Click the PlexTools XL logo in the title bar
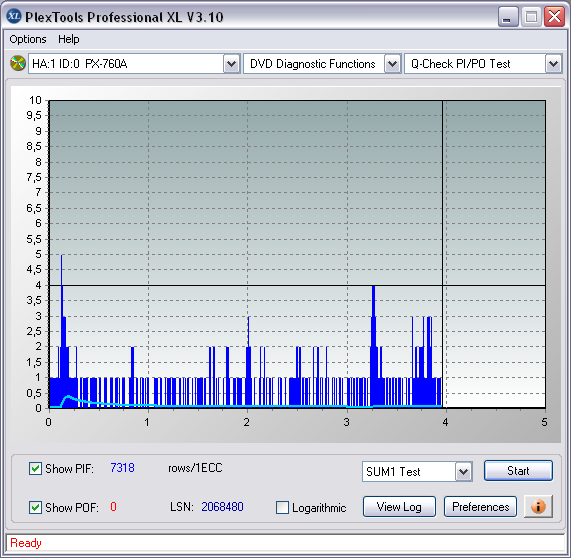 point(14,16)
